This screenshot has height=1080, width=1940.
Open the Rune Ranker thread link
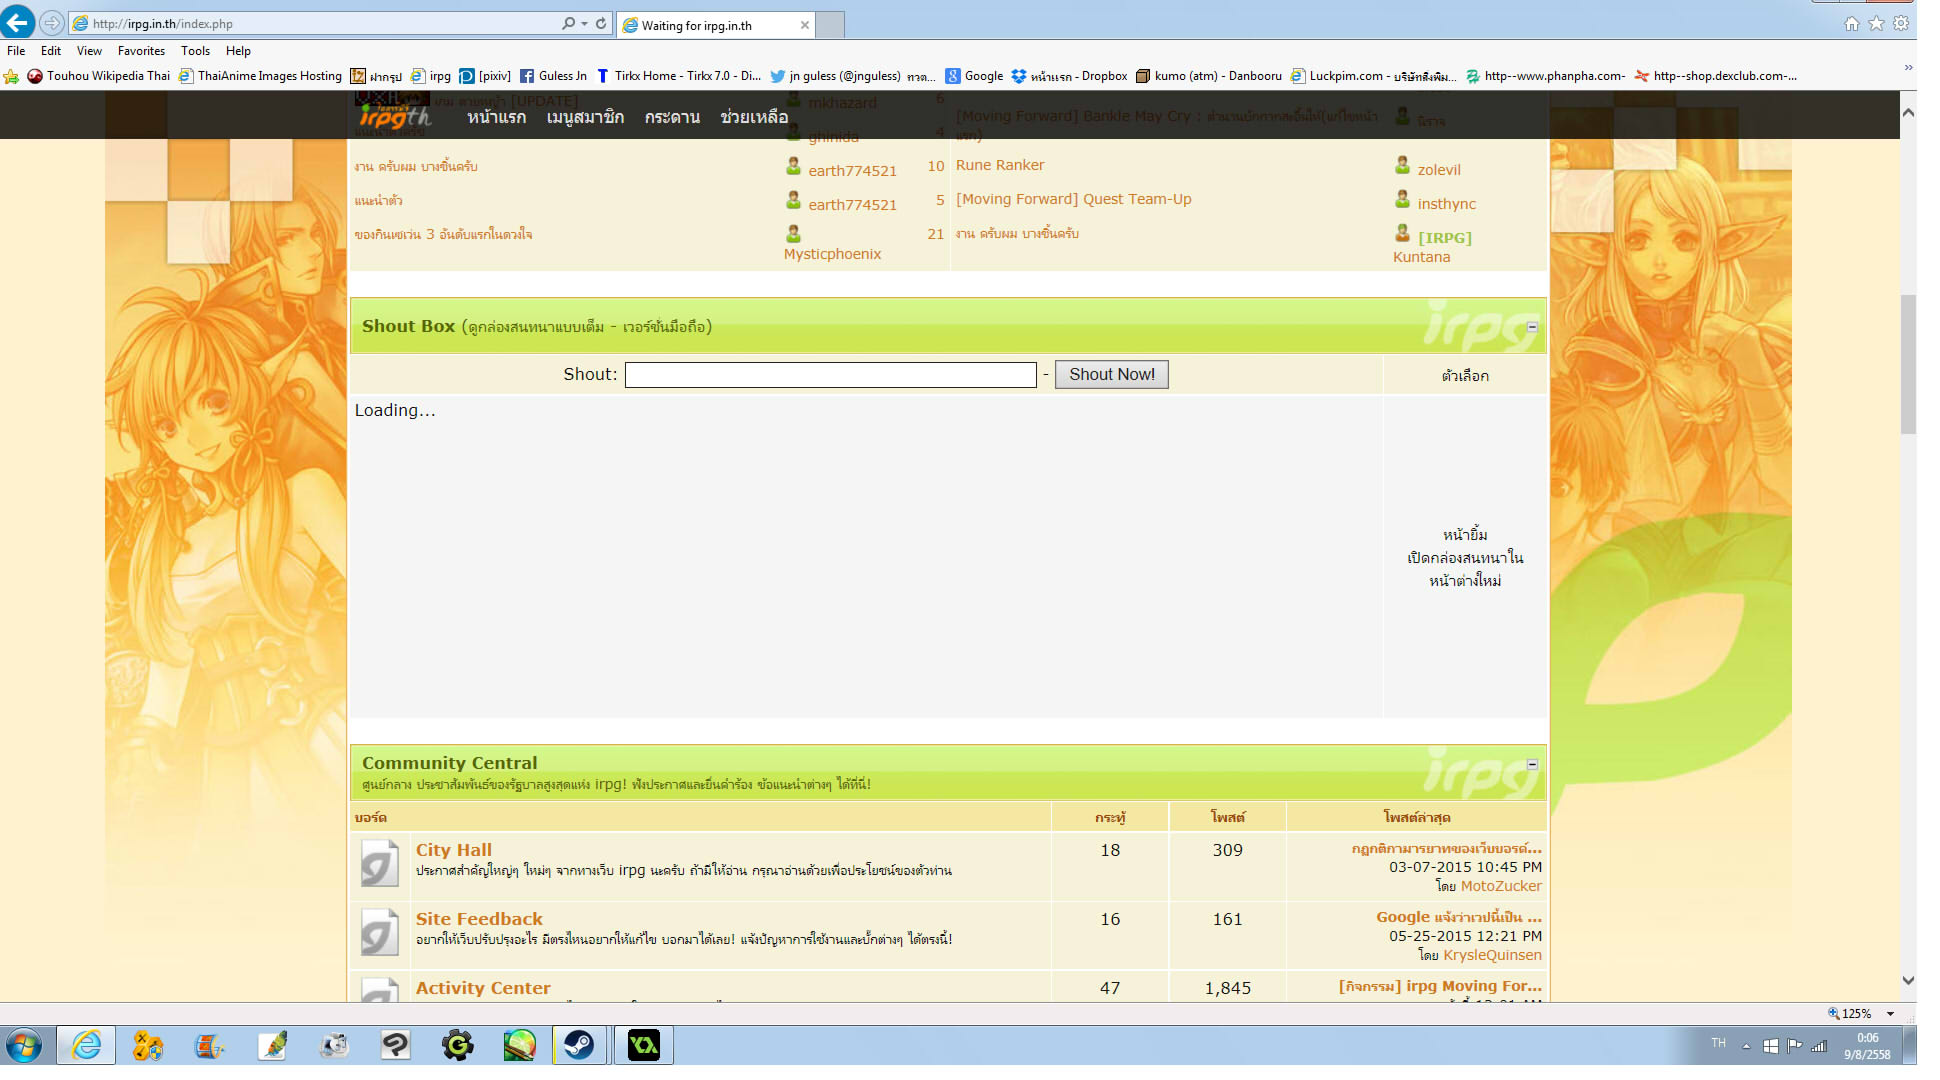coord(999,165)
